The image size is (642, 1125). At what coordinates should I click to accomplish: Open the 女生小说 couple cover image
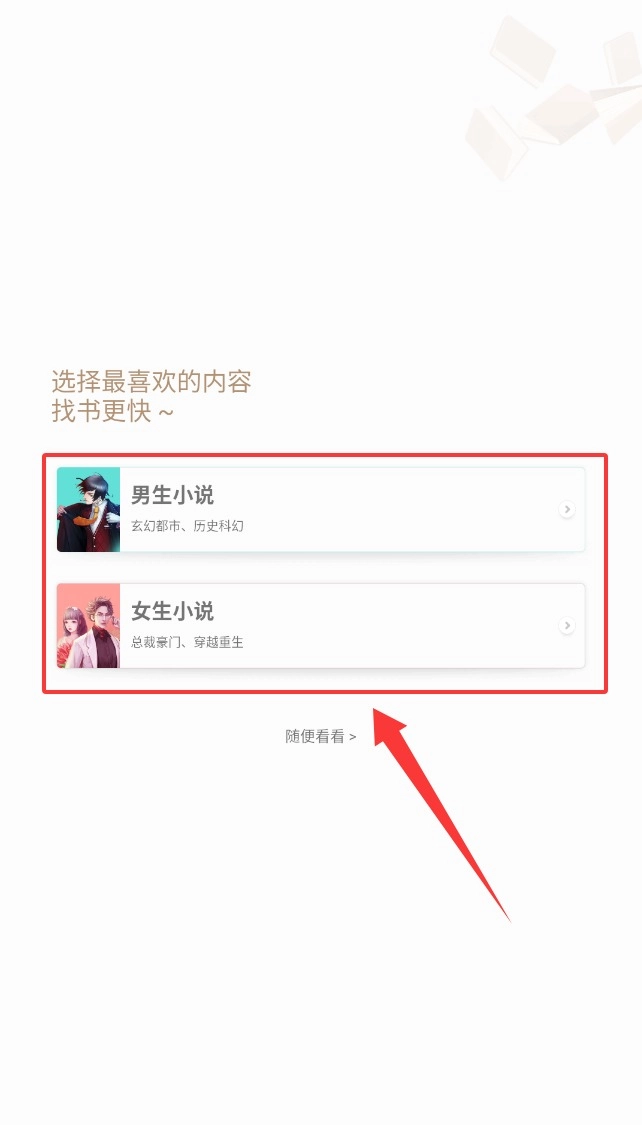(88, 626)
